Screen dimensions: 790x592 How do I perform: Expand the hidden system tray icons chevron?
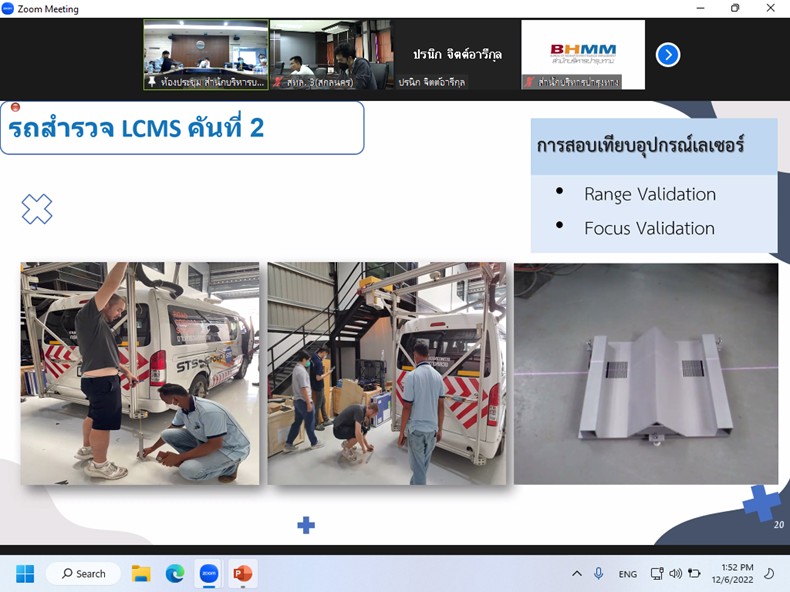click(576, 574)
